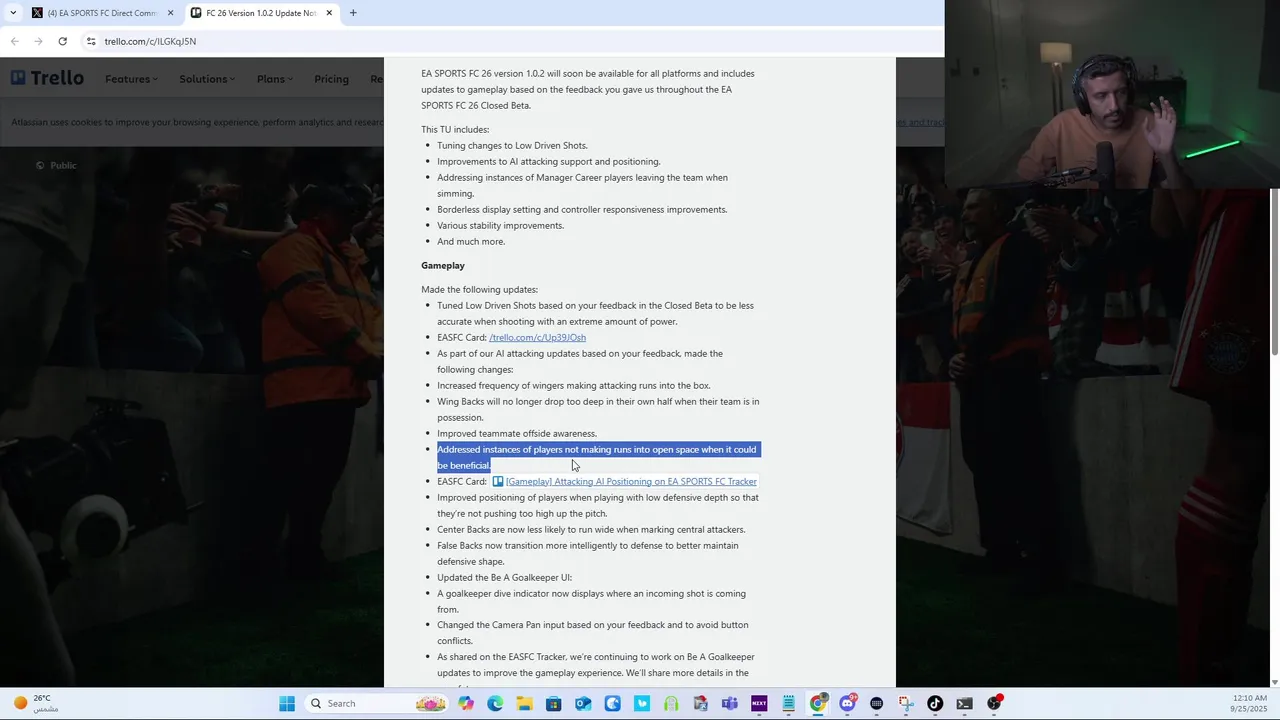
Task: Open the NEXT app in taskbar
Action: [x=759, y=703]
